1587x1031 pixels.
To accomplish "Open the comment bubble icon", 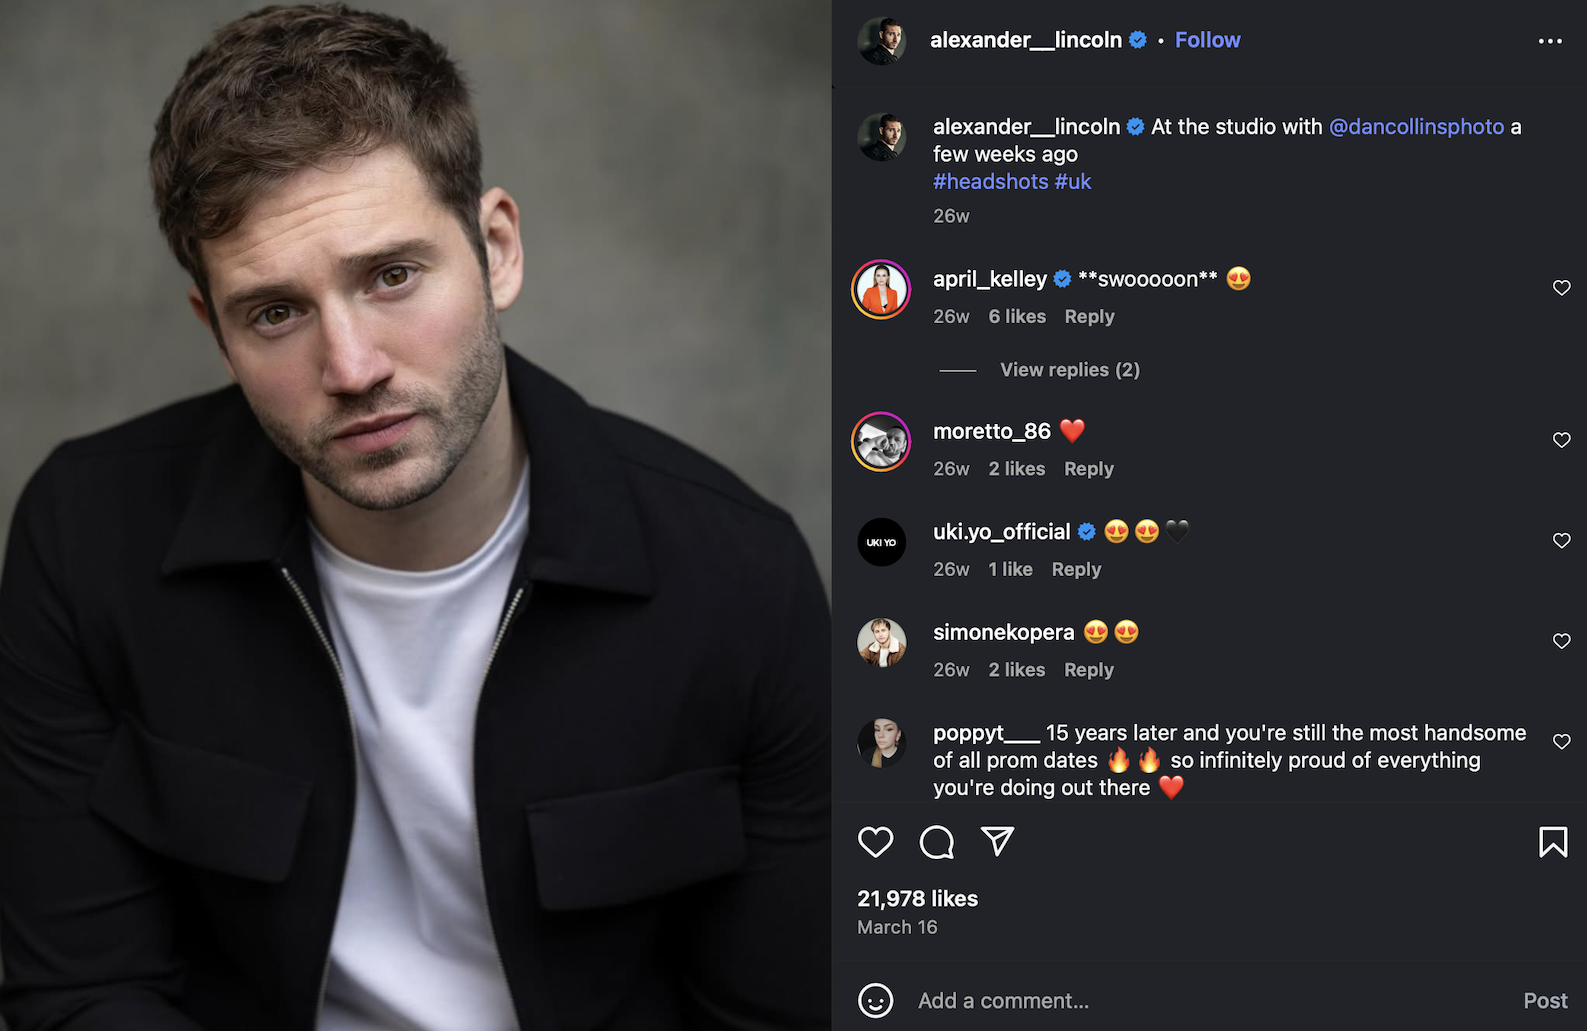I will pyautogui.click(x=936, y=842).
